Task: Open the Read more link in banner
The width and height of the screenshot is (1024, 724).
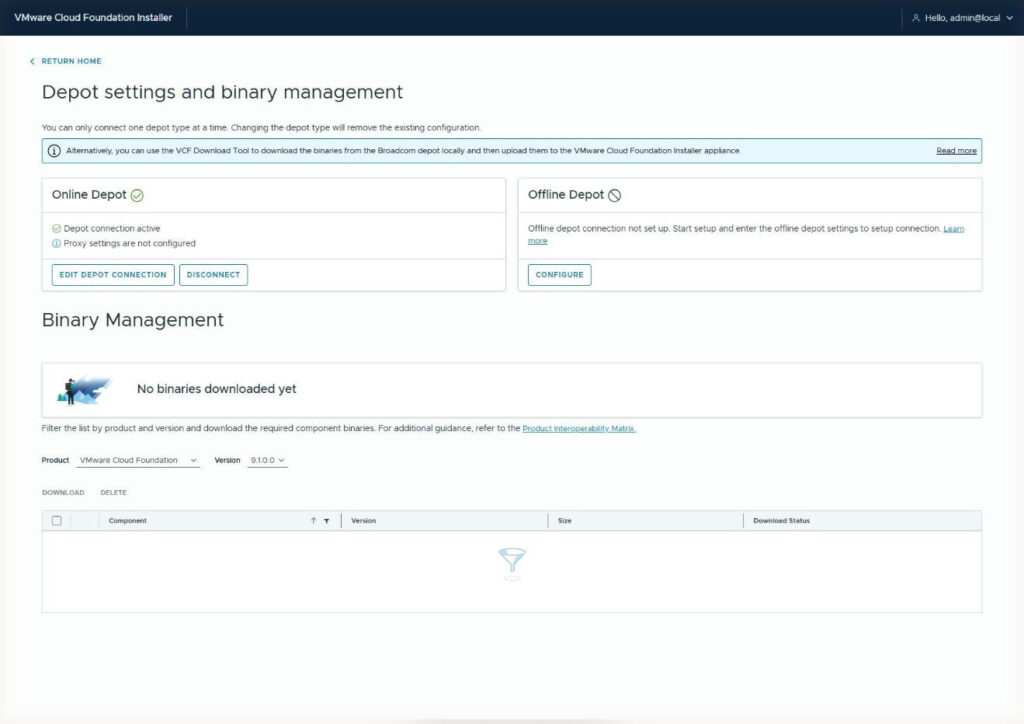Action: [x=956, y=151]
